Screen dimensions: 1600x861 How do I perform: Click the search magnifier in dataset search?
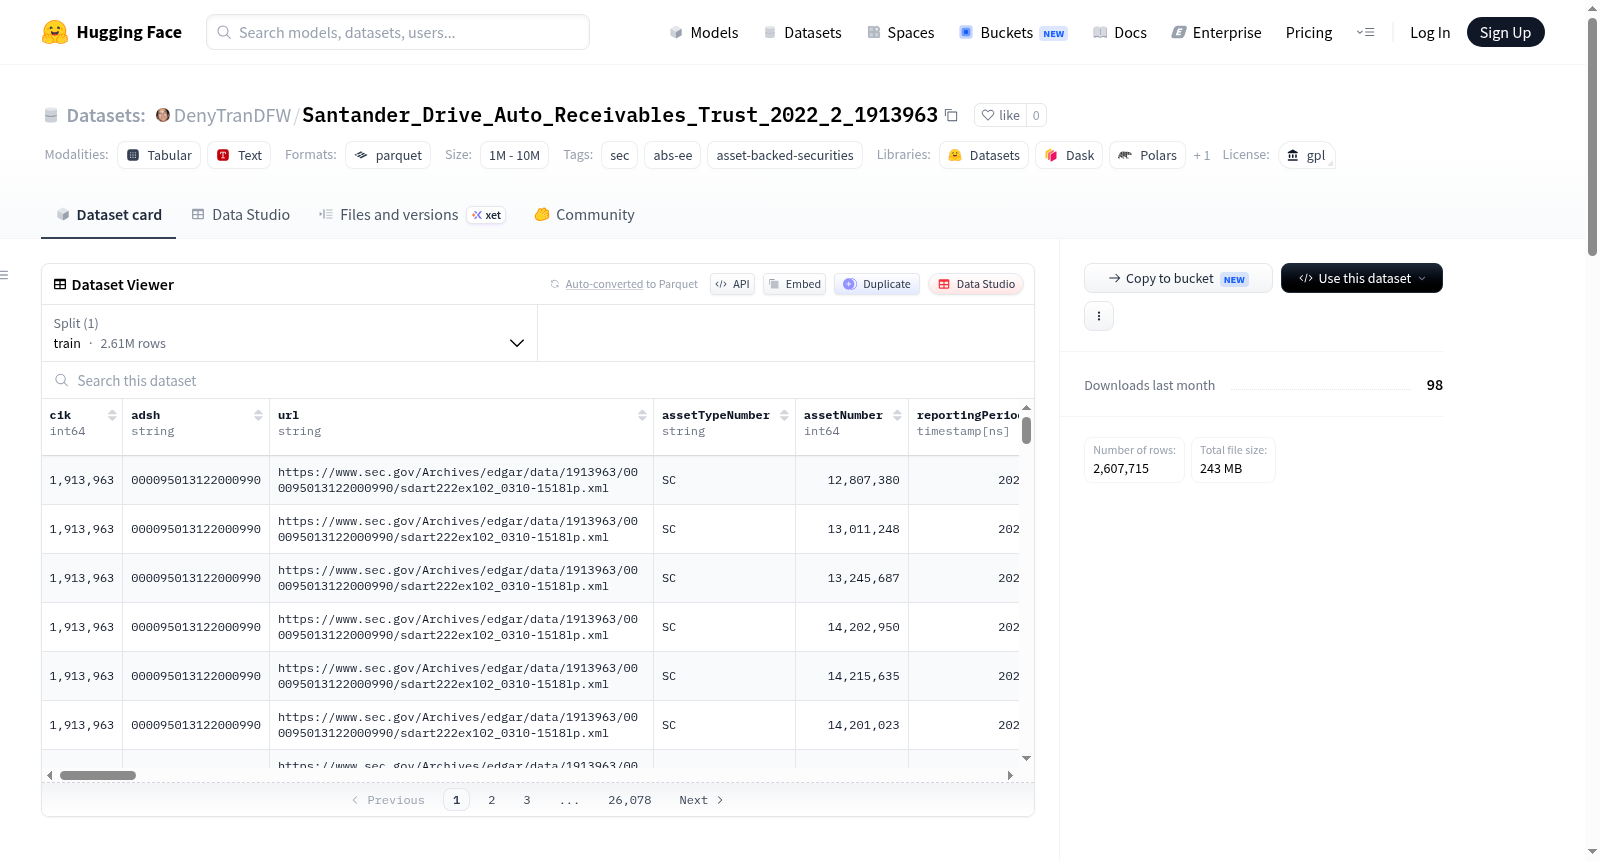62,380
